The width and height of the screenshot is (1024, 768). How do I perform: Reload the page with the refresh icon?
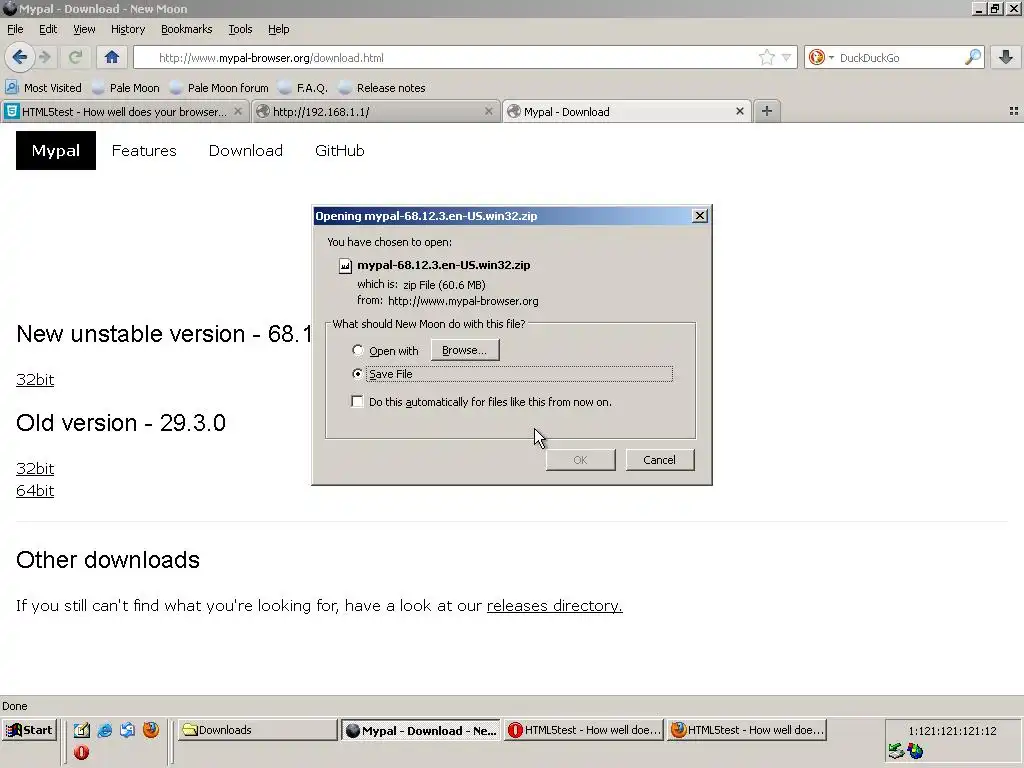click(75, 57)
